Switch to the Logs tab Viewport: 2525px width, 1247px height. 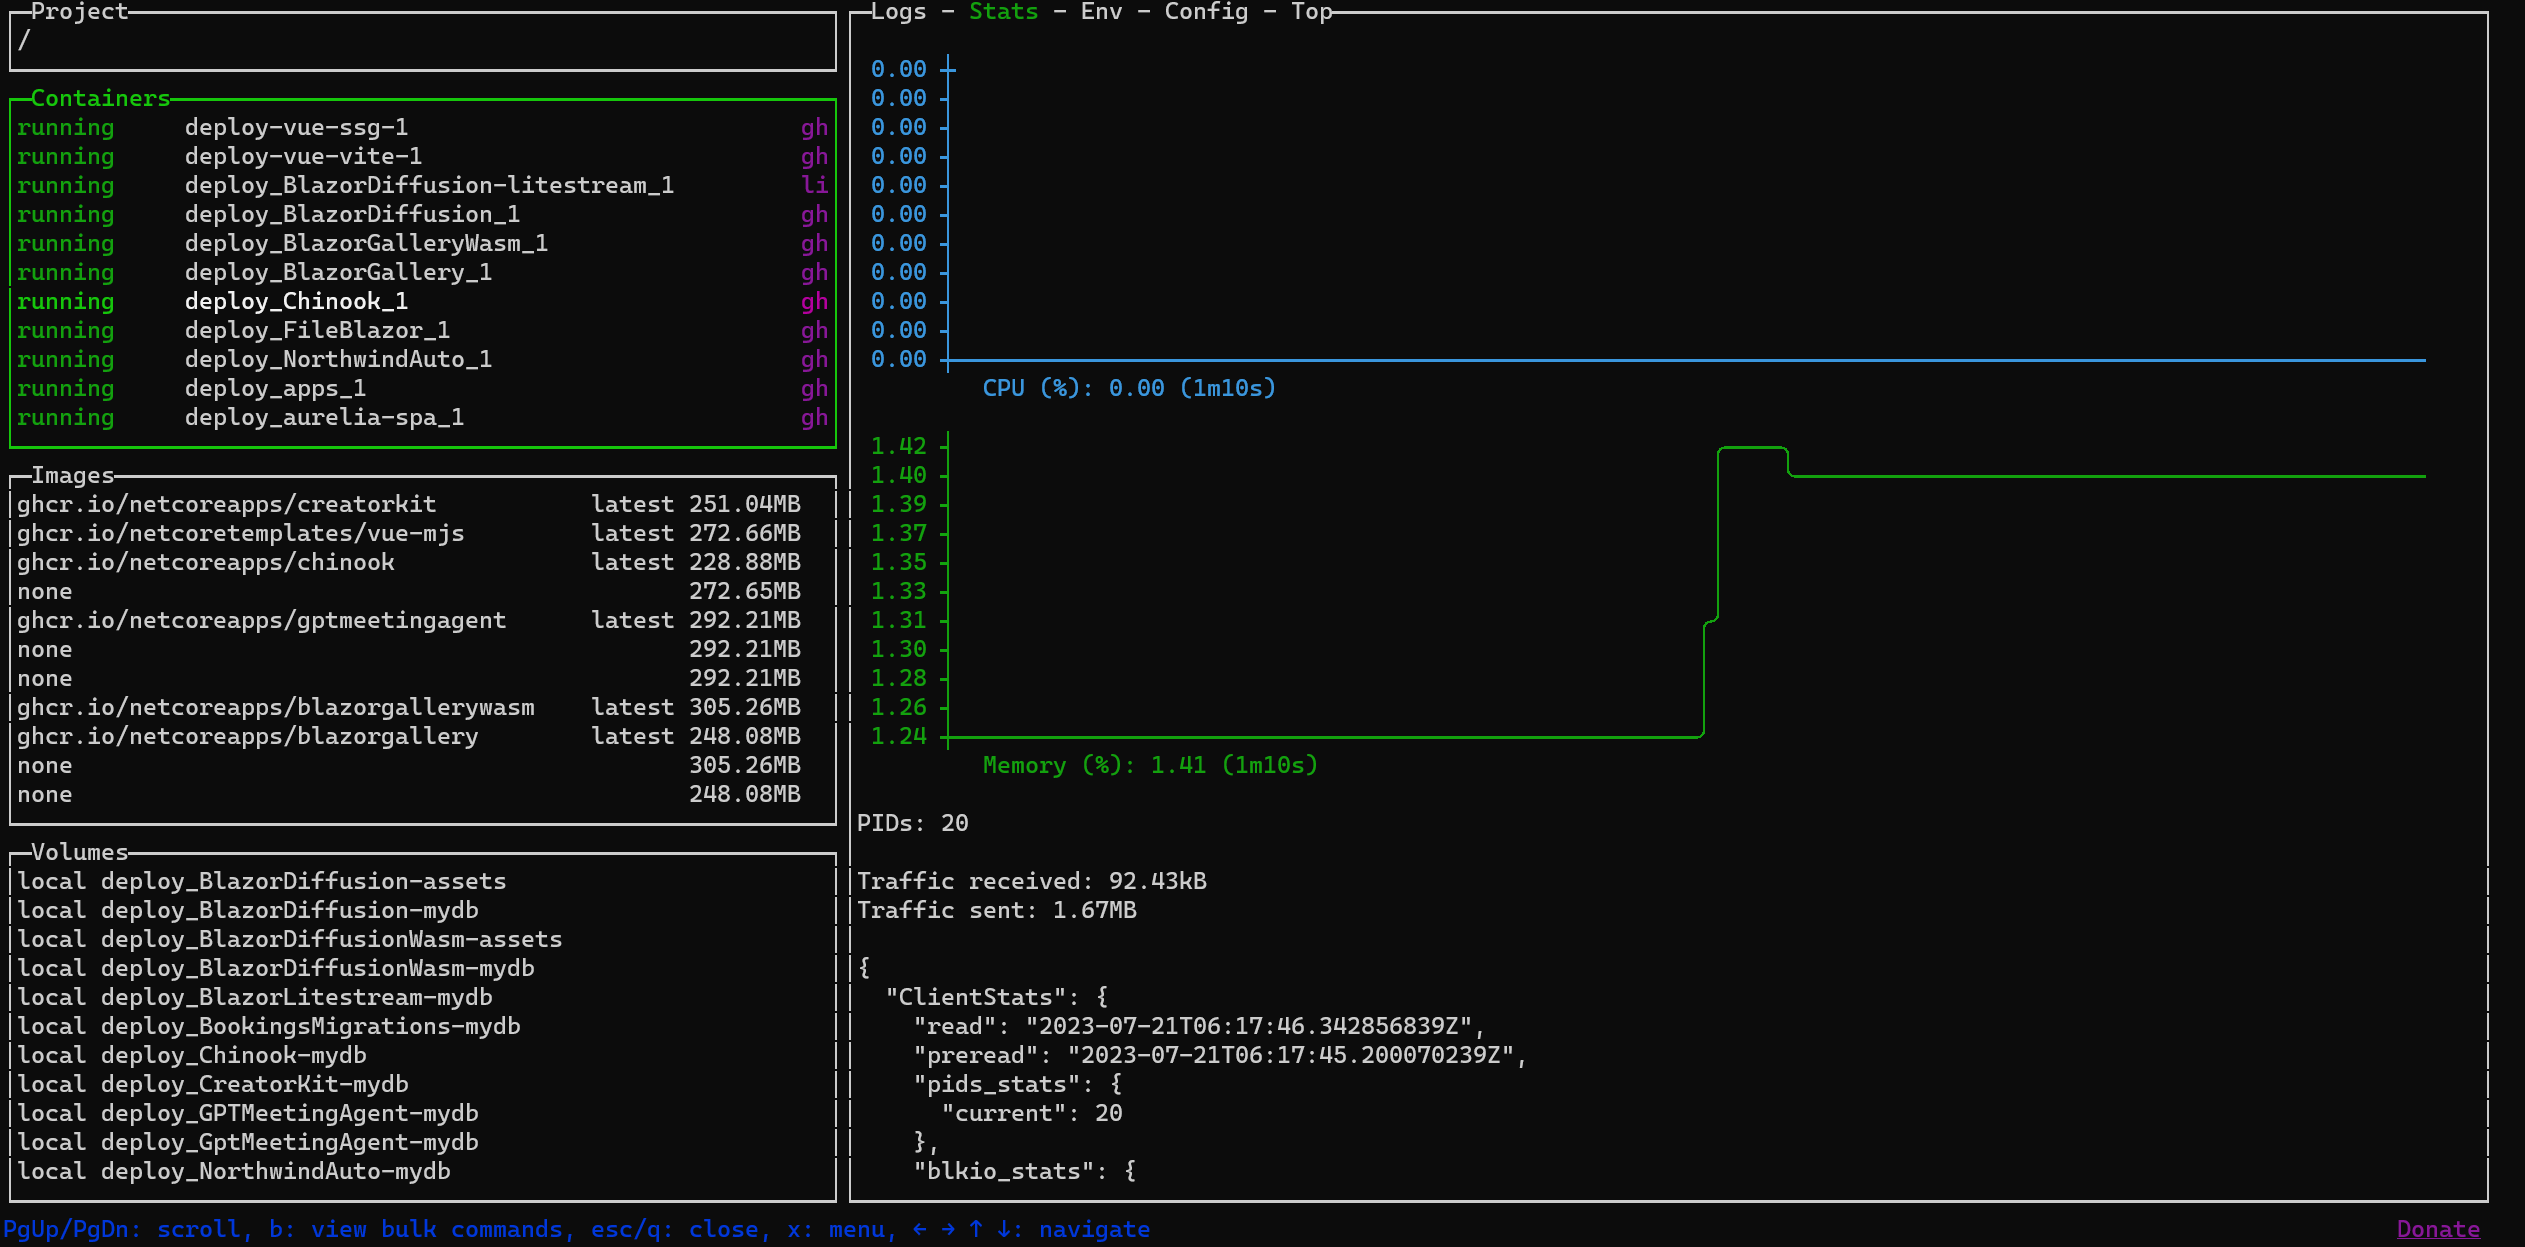897,12
